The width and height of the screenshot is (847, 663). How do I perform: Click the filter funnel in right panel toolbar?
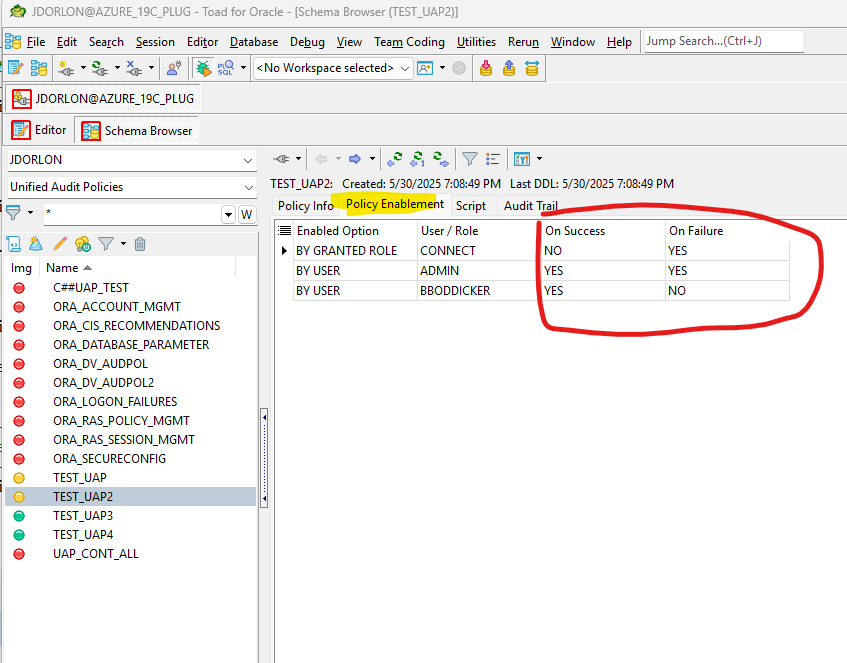tap(470, 159)
